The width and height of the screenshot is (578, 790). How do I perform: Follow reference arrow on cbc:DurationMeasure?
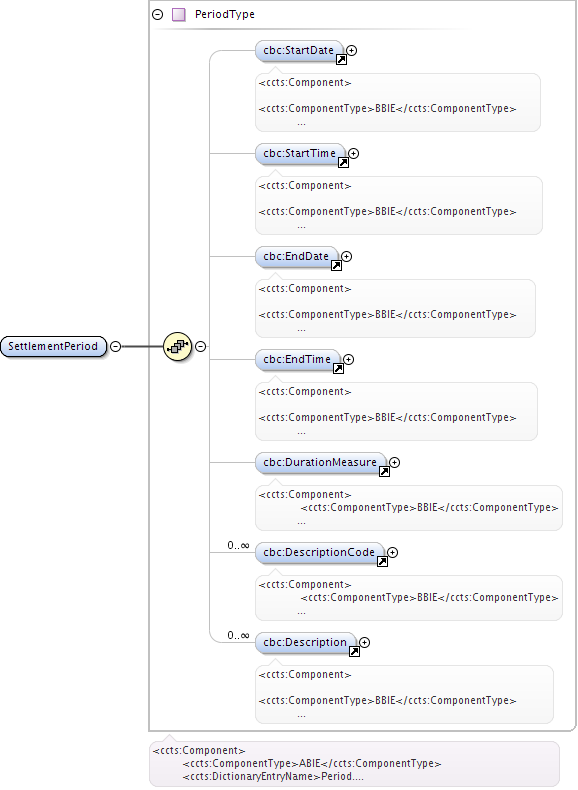coord(384,472)
